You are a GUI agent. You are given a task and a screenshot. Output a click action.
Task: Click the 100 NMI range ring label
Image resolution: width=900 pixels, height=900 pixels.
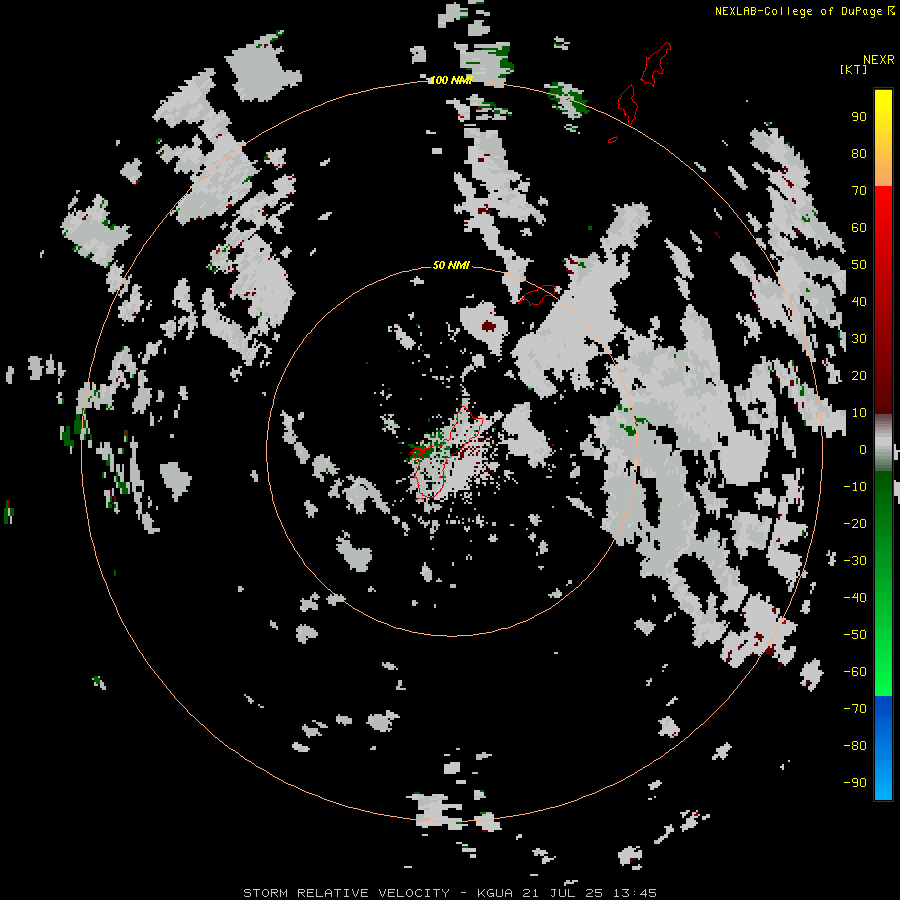point(451,80)
